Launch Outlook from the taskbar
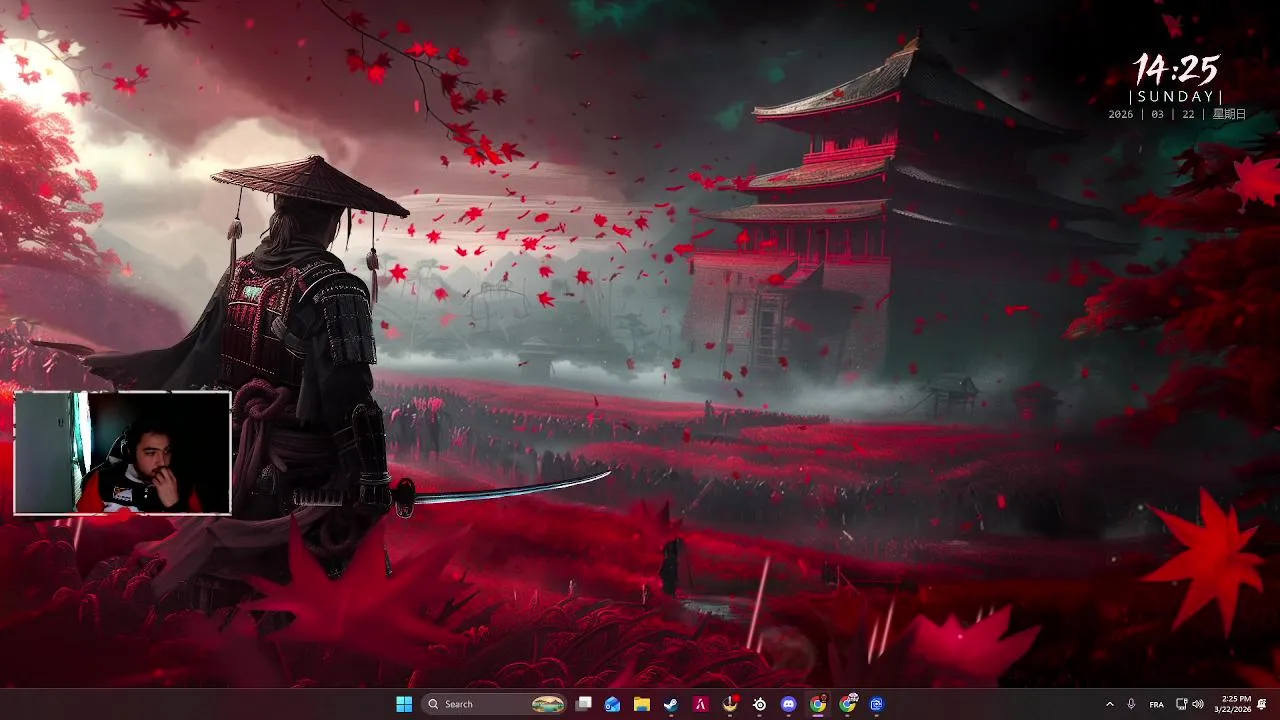This screenshot has width=1280, height=720. point(613,704)
